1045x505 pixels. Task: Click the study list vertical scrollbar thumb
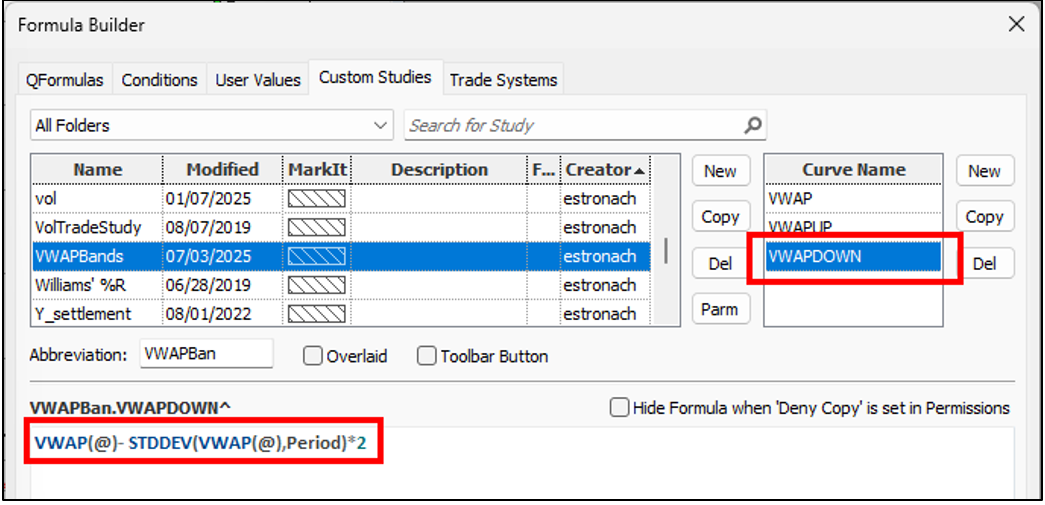point(666,251)
